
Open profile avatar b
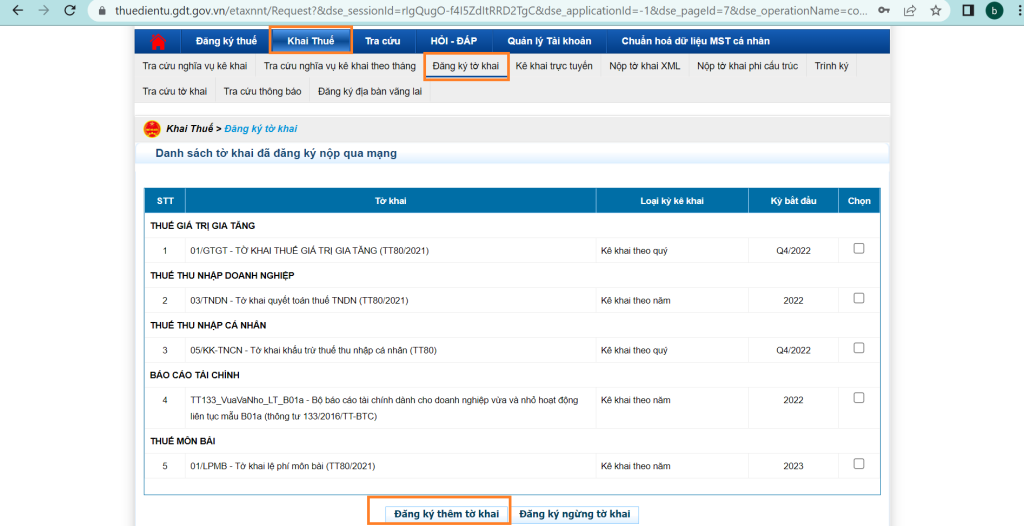click(x=994, y=10)
